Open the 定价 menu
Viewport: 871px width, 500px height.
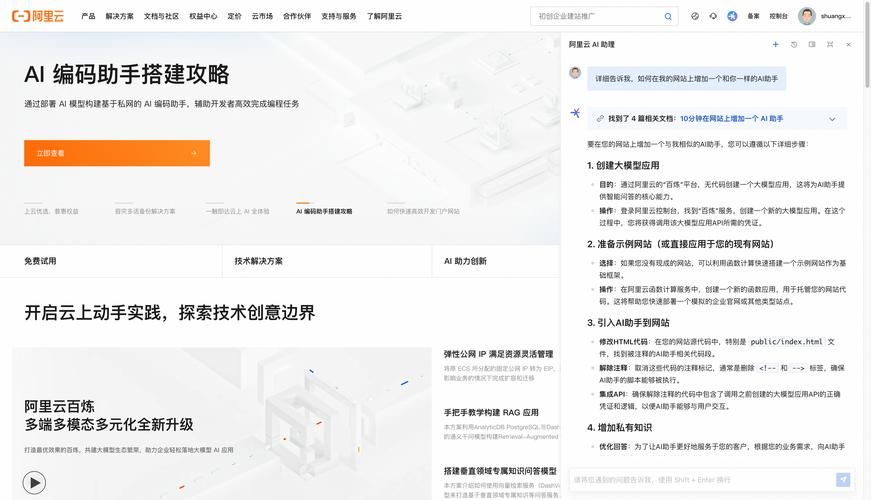coord(234,16)
